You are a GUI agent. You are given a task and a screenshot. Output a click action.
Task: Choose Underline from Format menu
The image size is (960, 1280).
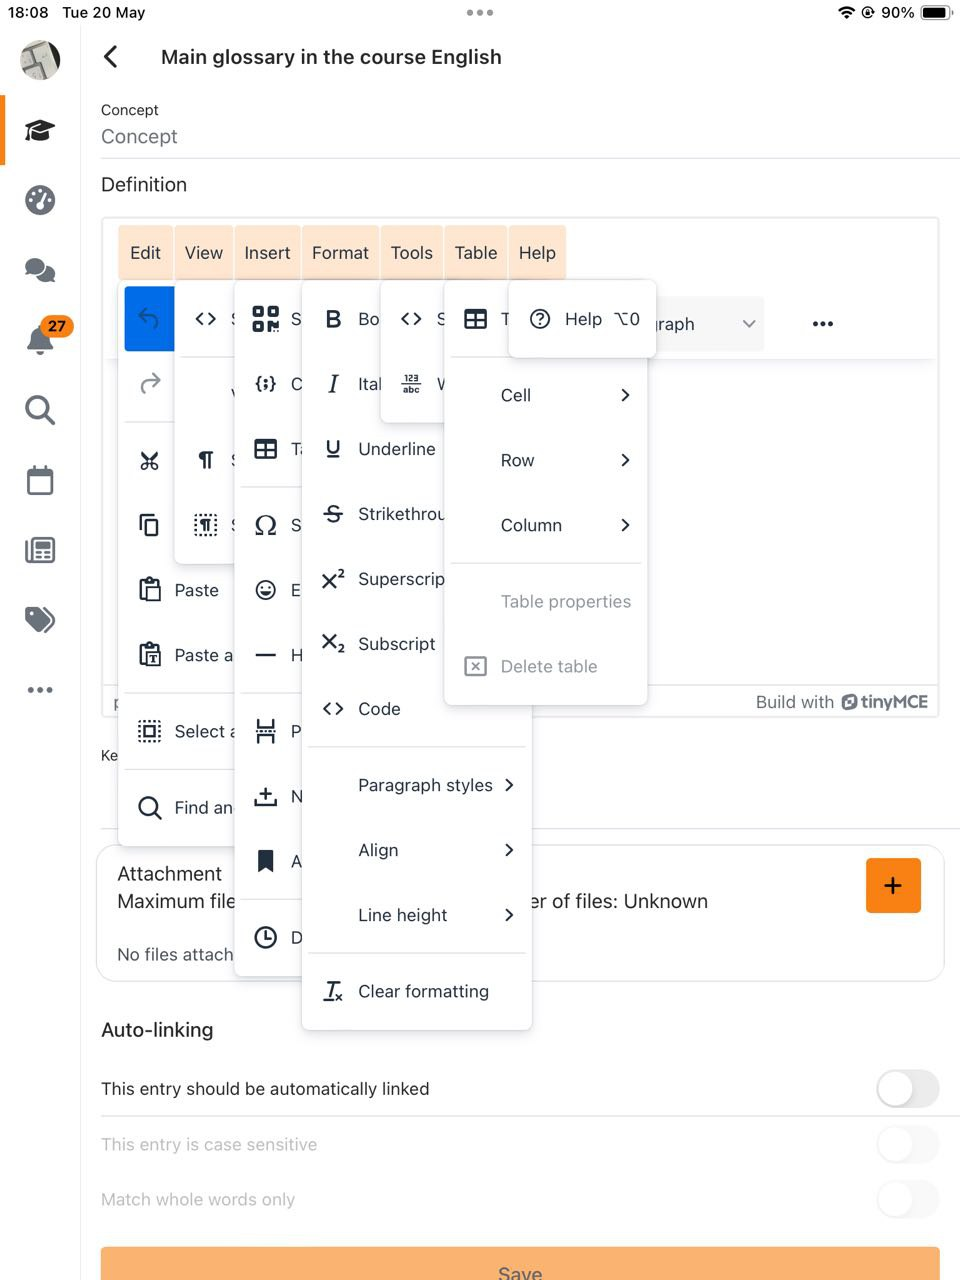tap(380, 449)
